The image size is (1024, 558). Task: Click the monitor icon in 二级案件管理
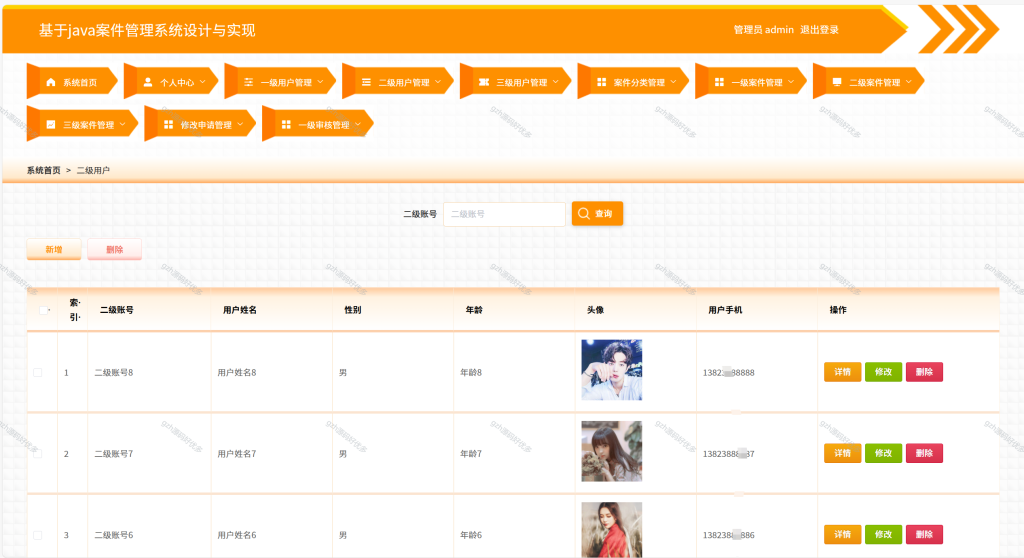tap(837, 82)
